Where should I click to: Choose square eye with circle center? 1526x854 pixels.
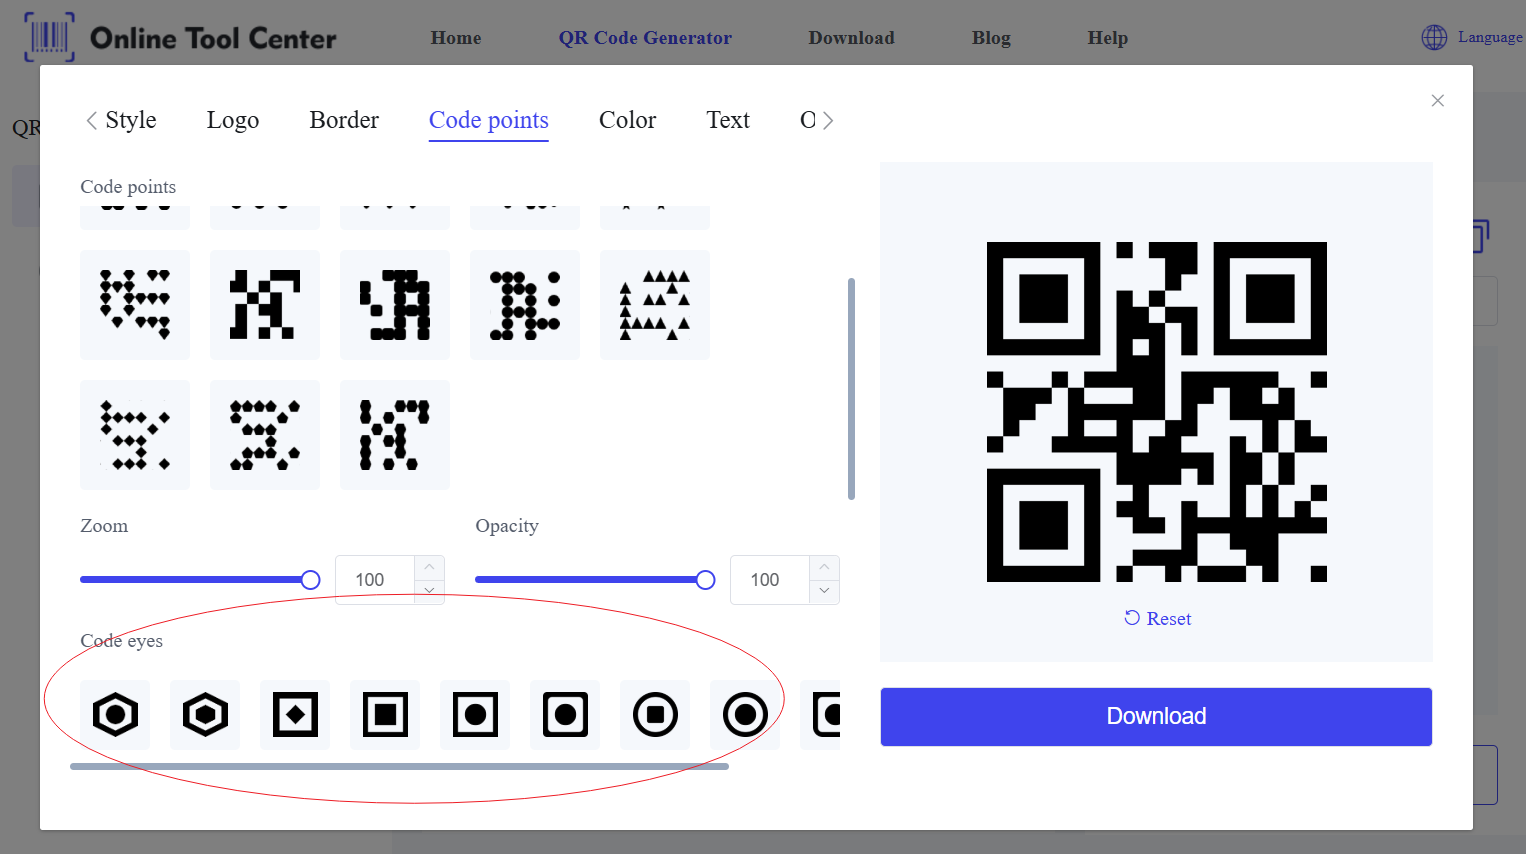click(x=475, y=715)
